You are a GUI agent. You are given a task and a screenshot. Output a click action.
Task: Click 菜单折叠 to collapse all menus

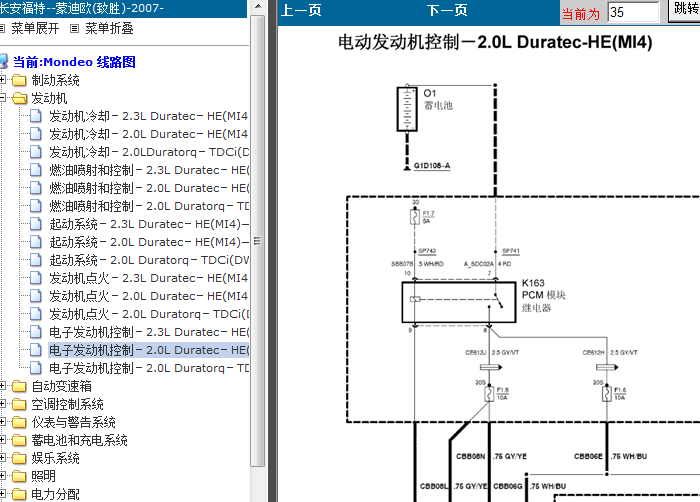point(109,29)
